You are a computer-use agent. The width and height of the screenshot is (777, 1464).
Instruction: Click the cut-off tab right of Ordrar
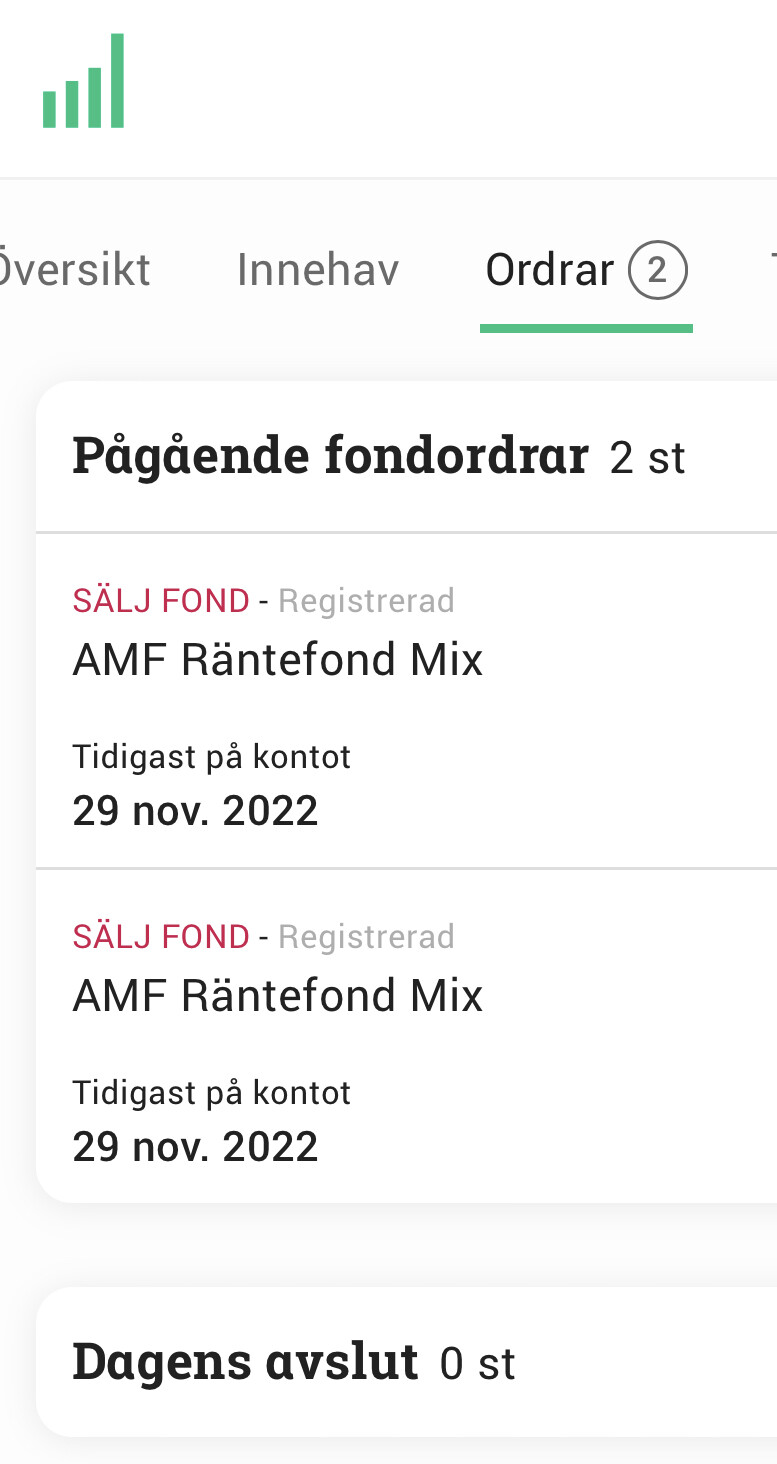[x=772, y=271]
